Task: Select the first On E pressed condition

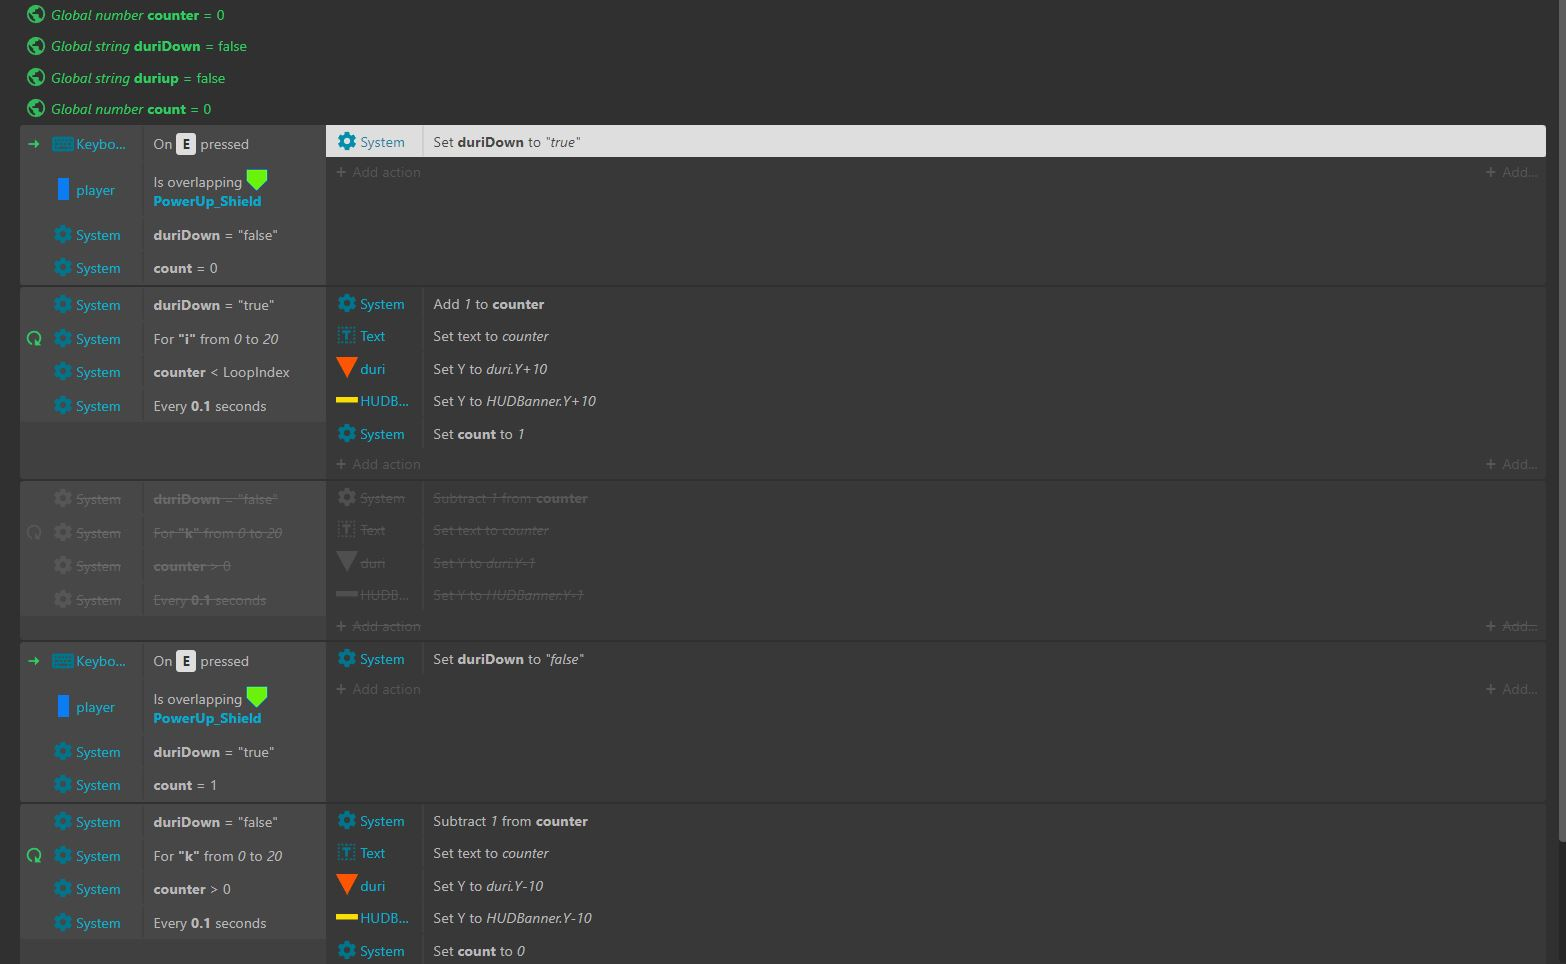Action: [234, 144]
